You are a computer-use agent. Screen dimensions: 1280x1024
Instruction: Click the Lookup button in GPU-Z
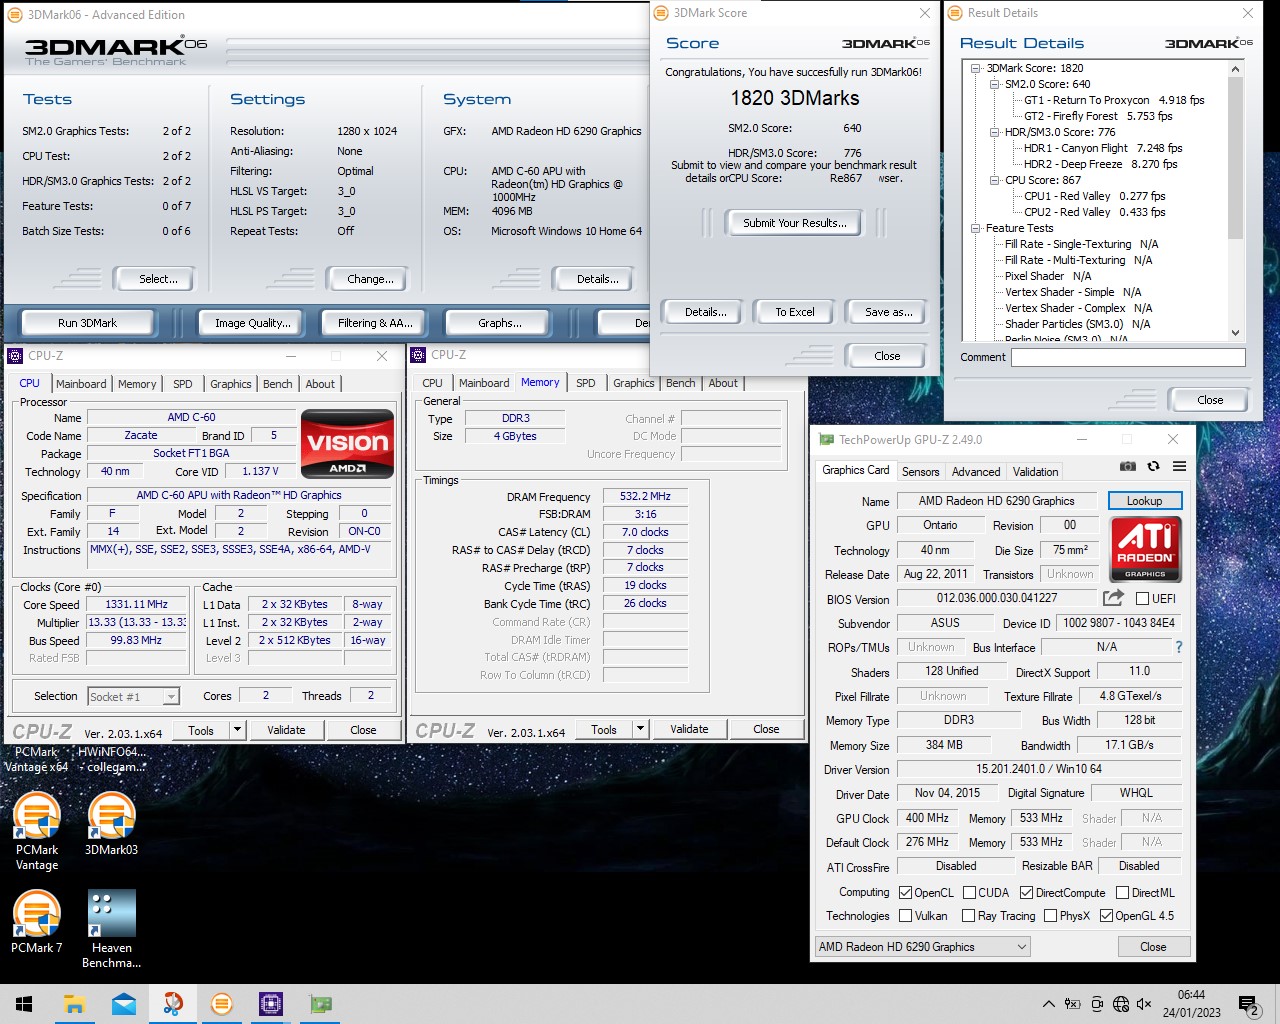click(1145, 501)
